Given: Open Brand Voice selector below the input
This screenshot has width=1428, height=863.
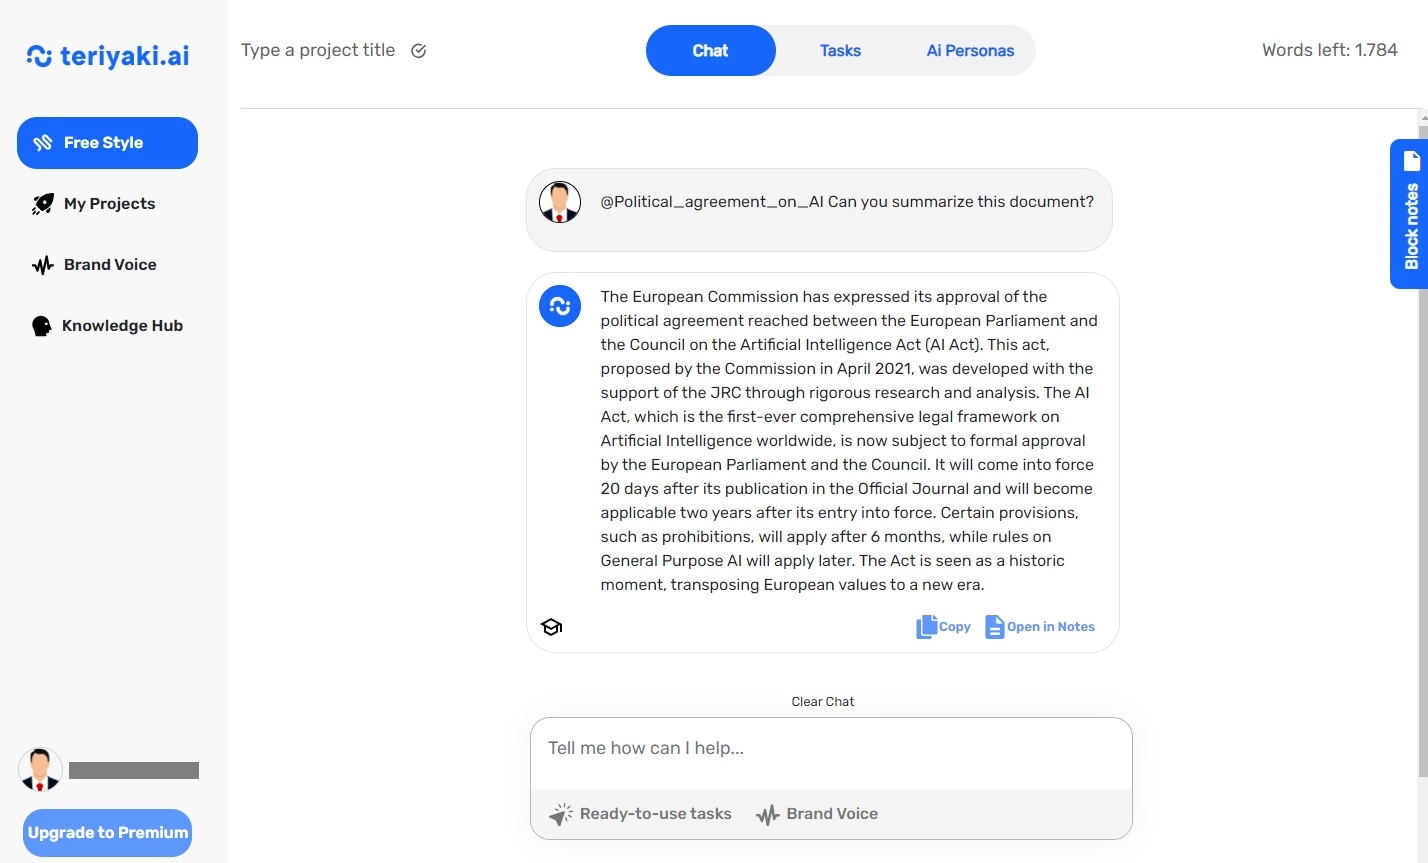Looking at the screenshot, I should (x=817, y=814).
